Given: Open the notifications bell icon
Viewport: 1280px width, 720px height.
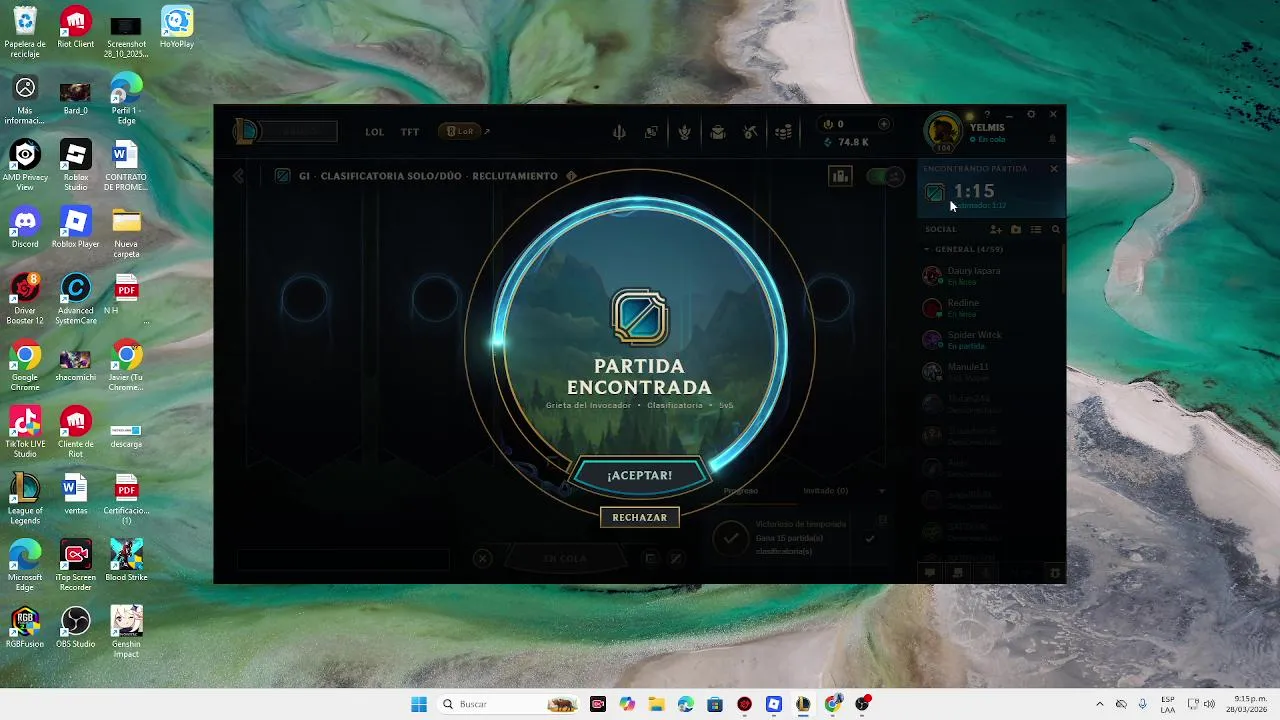Looking at the screenshot, I should click(1052, 139).
